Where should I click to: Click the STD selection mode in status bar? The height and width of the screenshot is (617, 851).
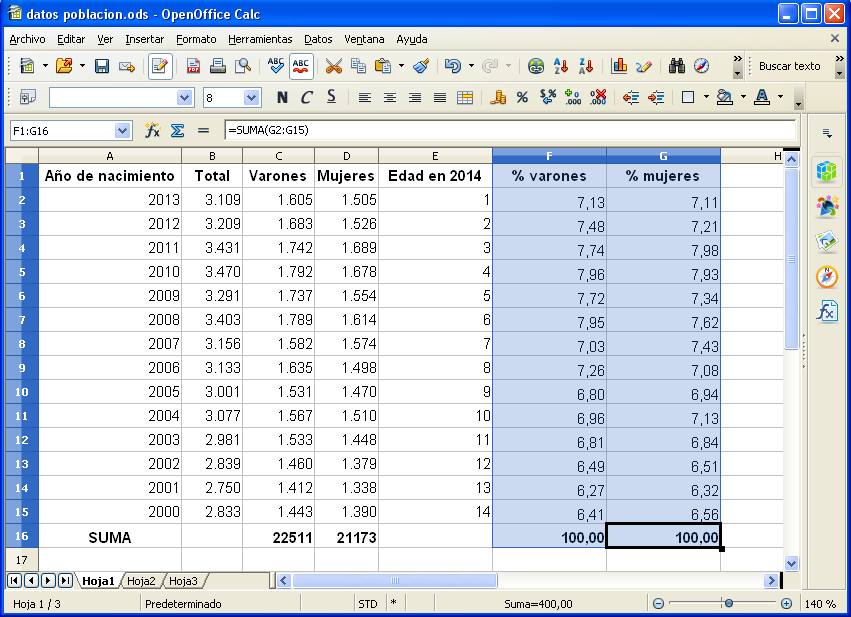coord(368,604)
